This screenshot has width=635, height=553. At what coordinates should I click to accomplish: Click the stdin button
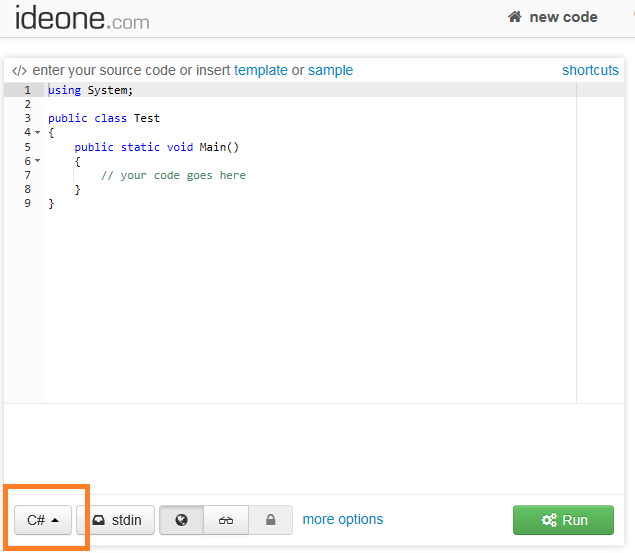(116, 520)
